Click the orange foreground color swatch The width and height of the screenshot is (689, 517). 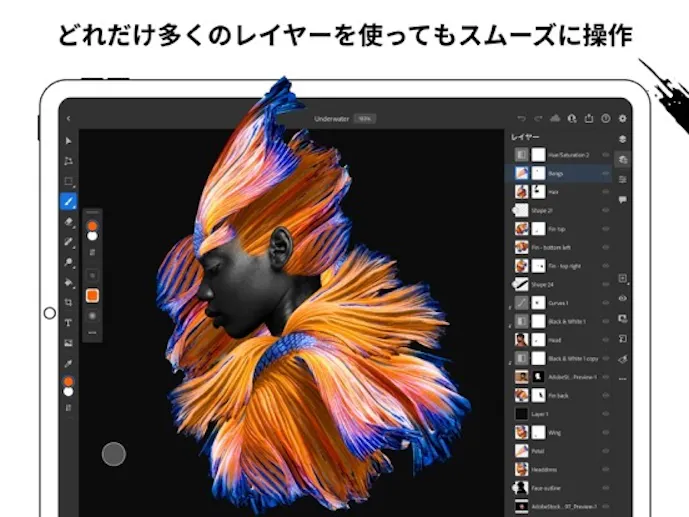(92, 296)
